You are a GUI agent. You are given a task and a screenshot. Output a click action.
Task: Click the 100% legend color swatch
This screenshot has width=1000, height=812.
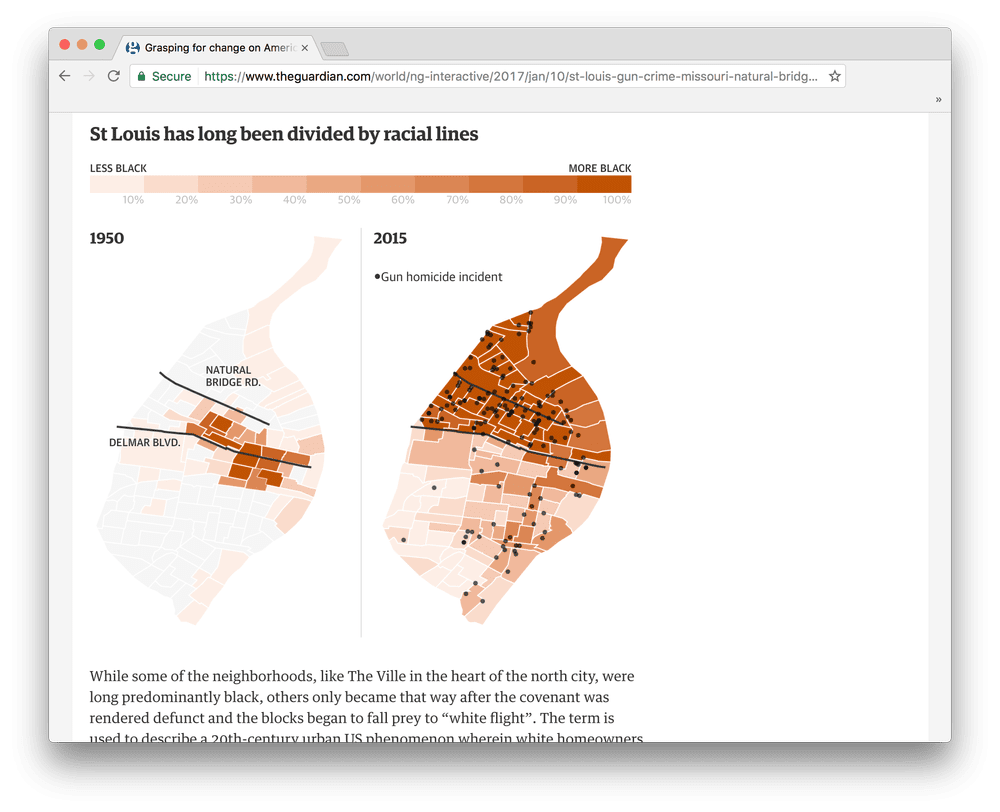point(604,184)
